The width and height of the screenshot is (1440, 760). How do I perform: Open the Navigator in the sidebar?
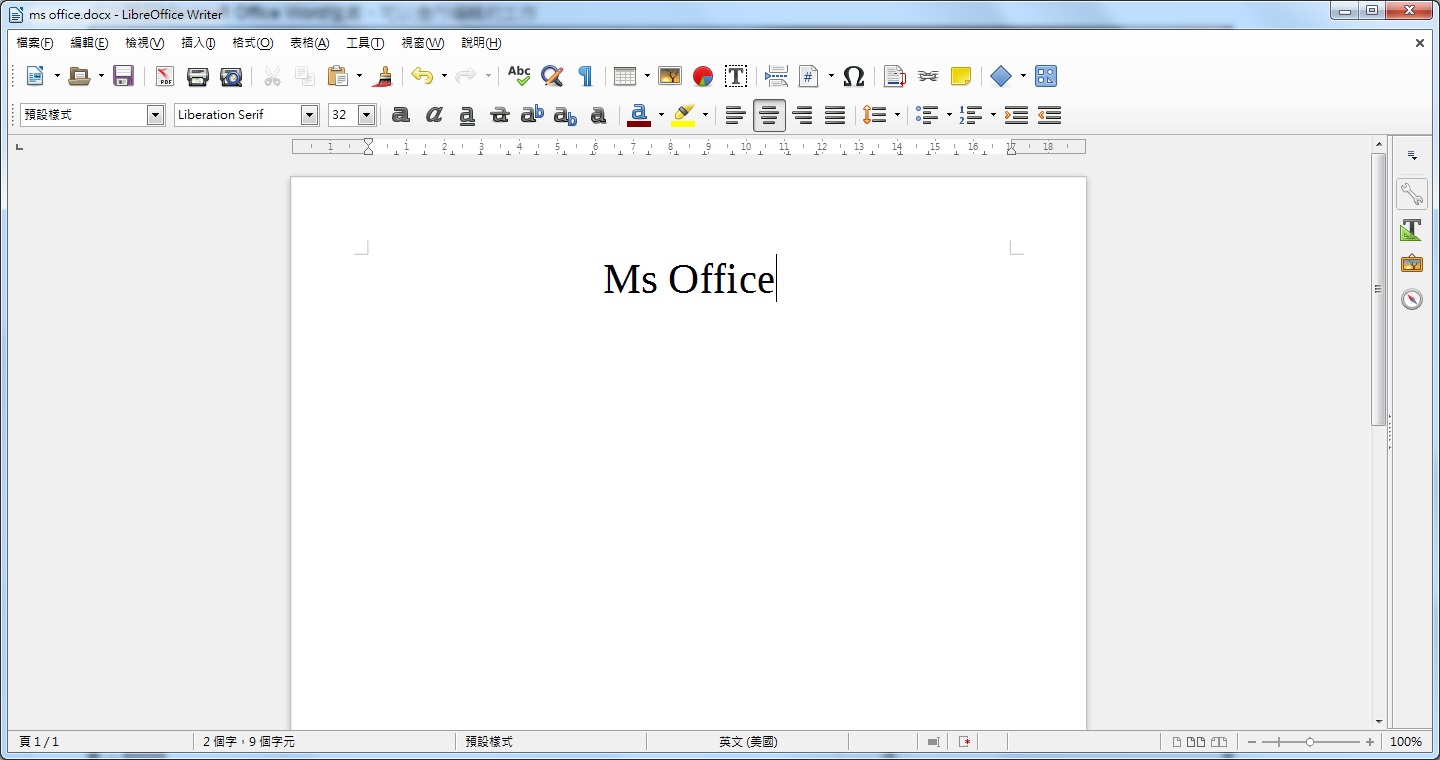[1411, 299]
